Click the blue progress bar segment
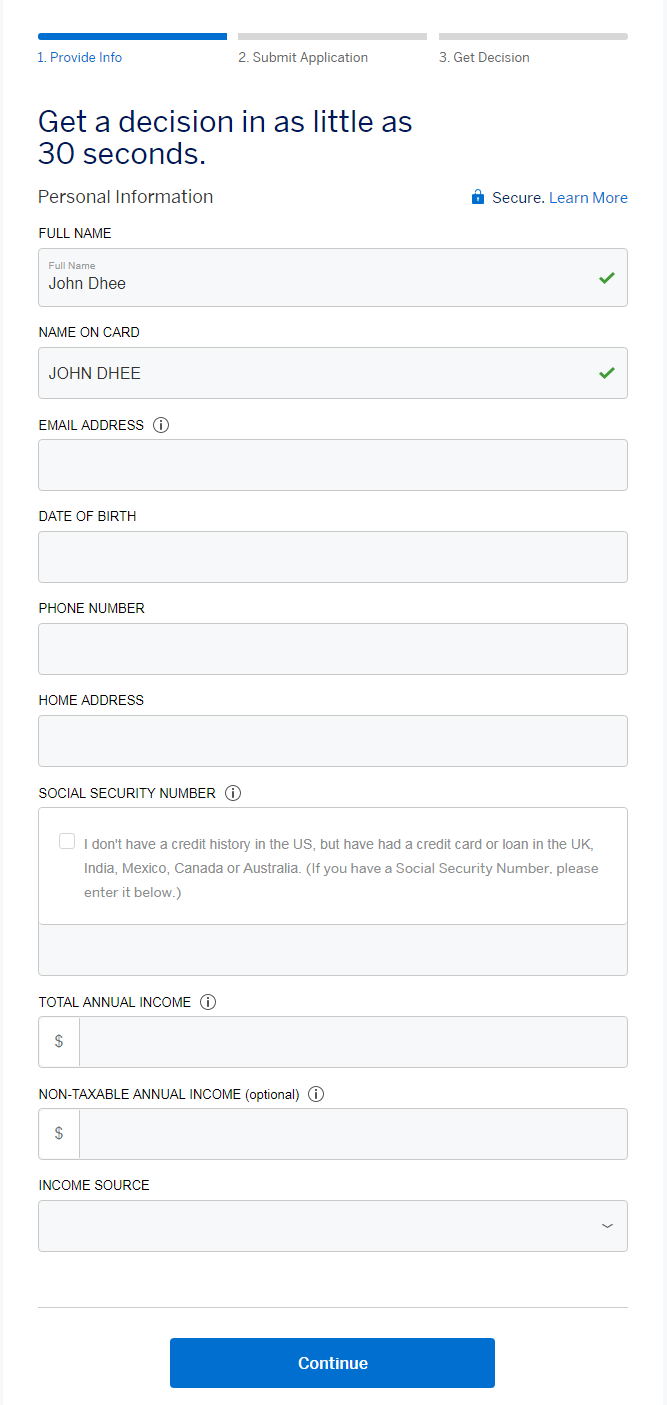Image resolution: width=667 pixels, height=1405 pixels. pyautogui.click(x=132, y=36)
